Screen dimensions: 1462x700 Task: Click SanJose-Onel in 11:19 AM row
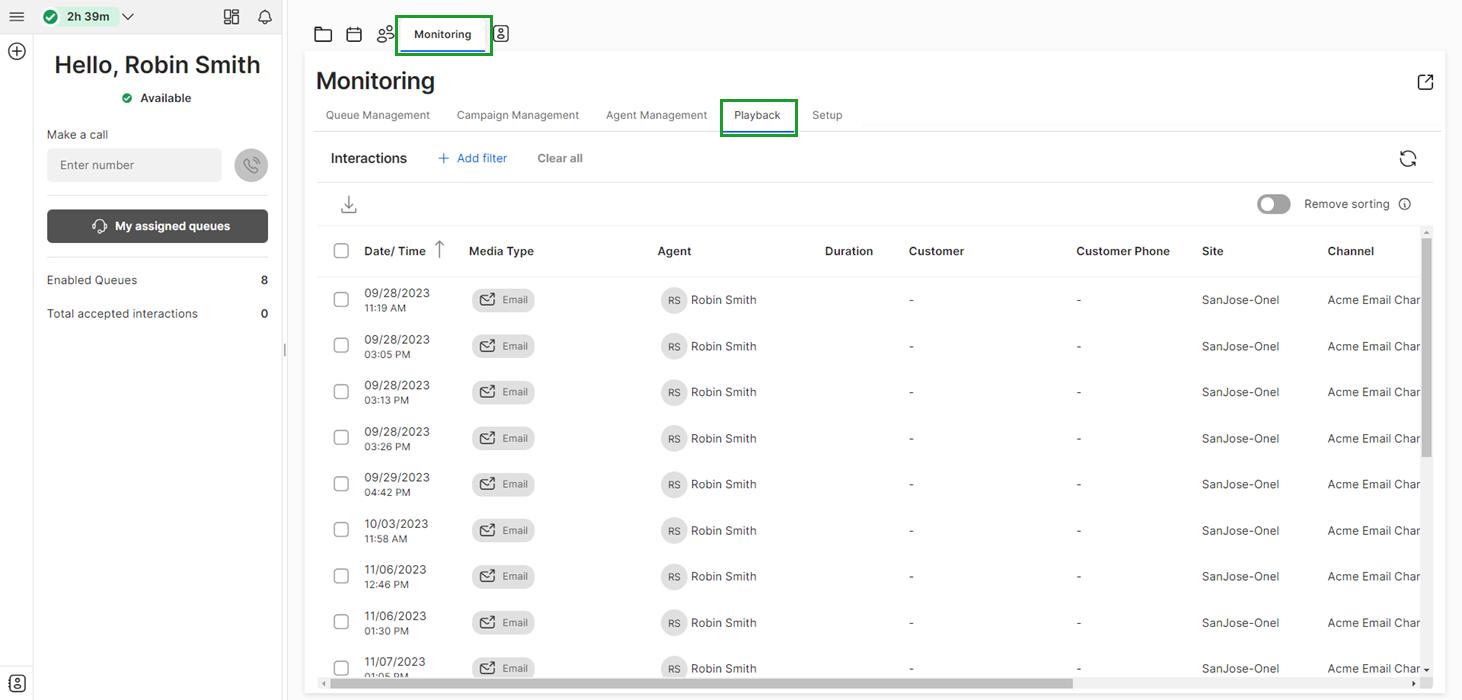[1240, 300]
